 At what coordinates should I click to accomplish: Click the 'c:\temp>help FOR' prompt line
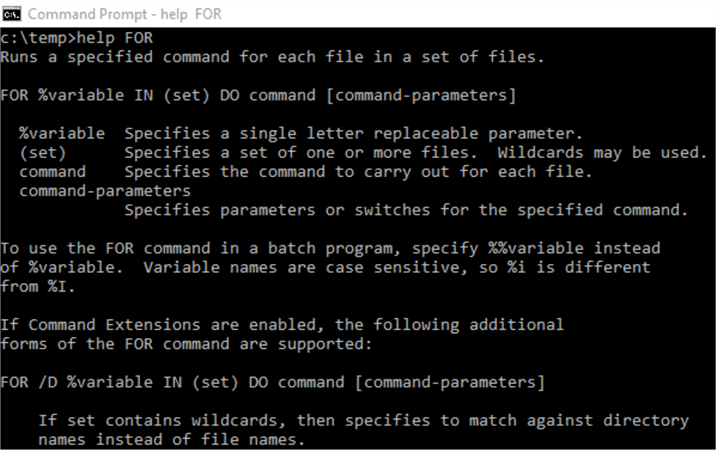(x=77, y=38)
